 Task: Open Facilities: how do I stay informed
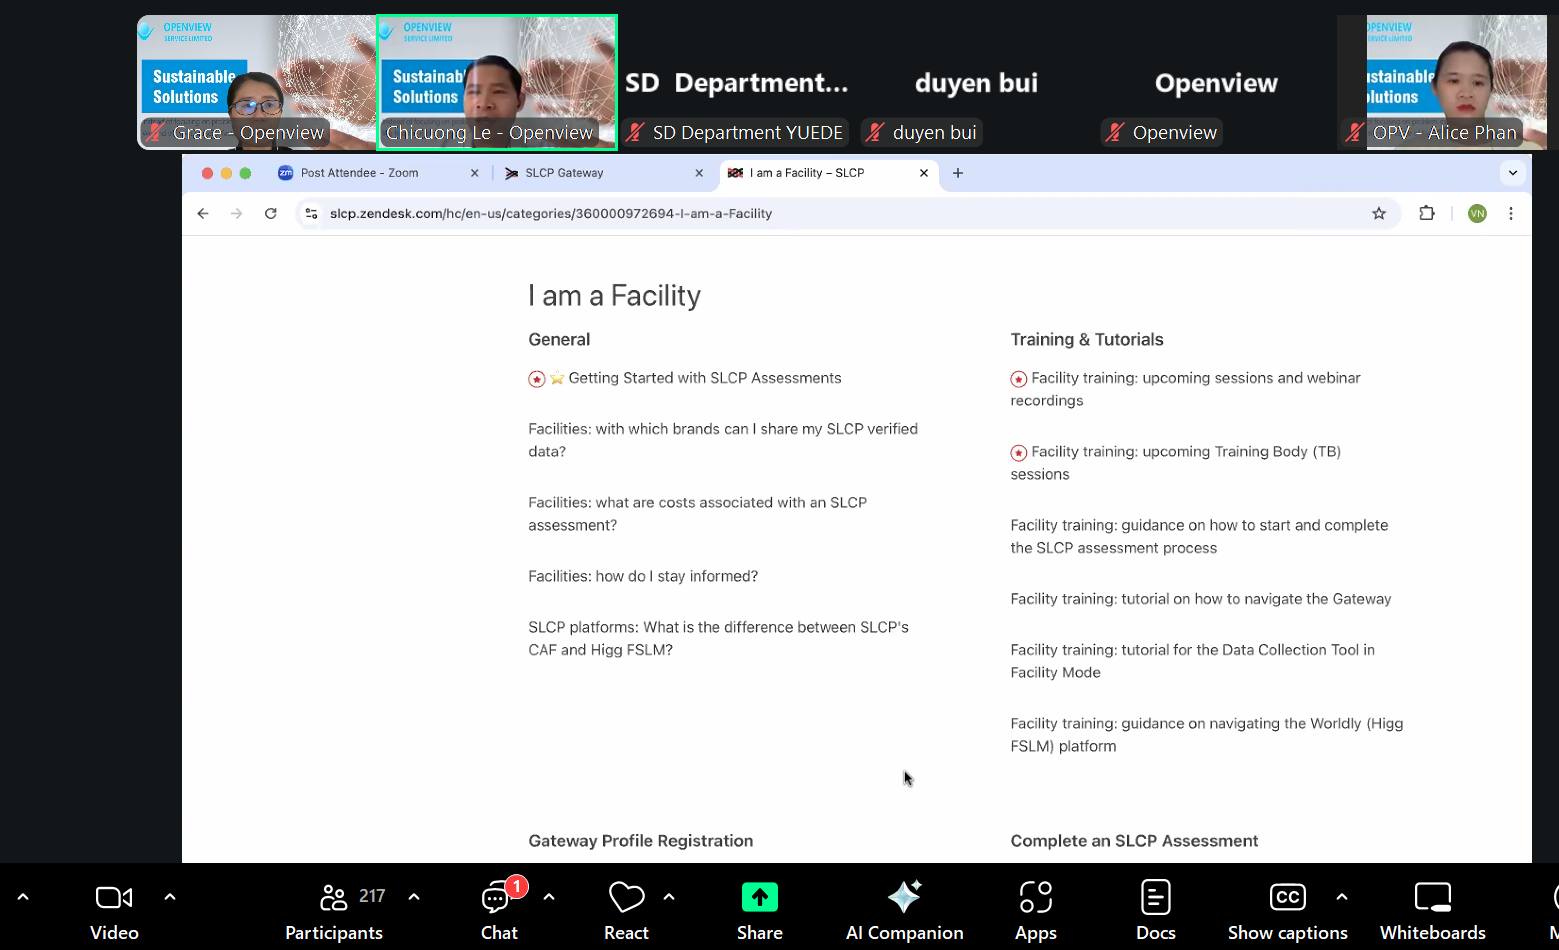[643, 576]
